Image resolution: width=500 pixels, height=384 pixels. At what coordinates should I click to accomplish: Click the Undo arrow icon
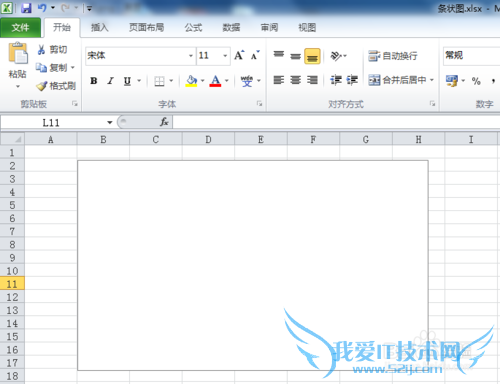pyautogui.click(x=42, y=7)
